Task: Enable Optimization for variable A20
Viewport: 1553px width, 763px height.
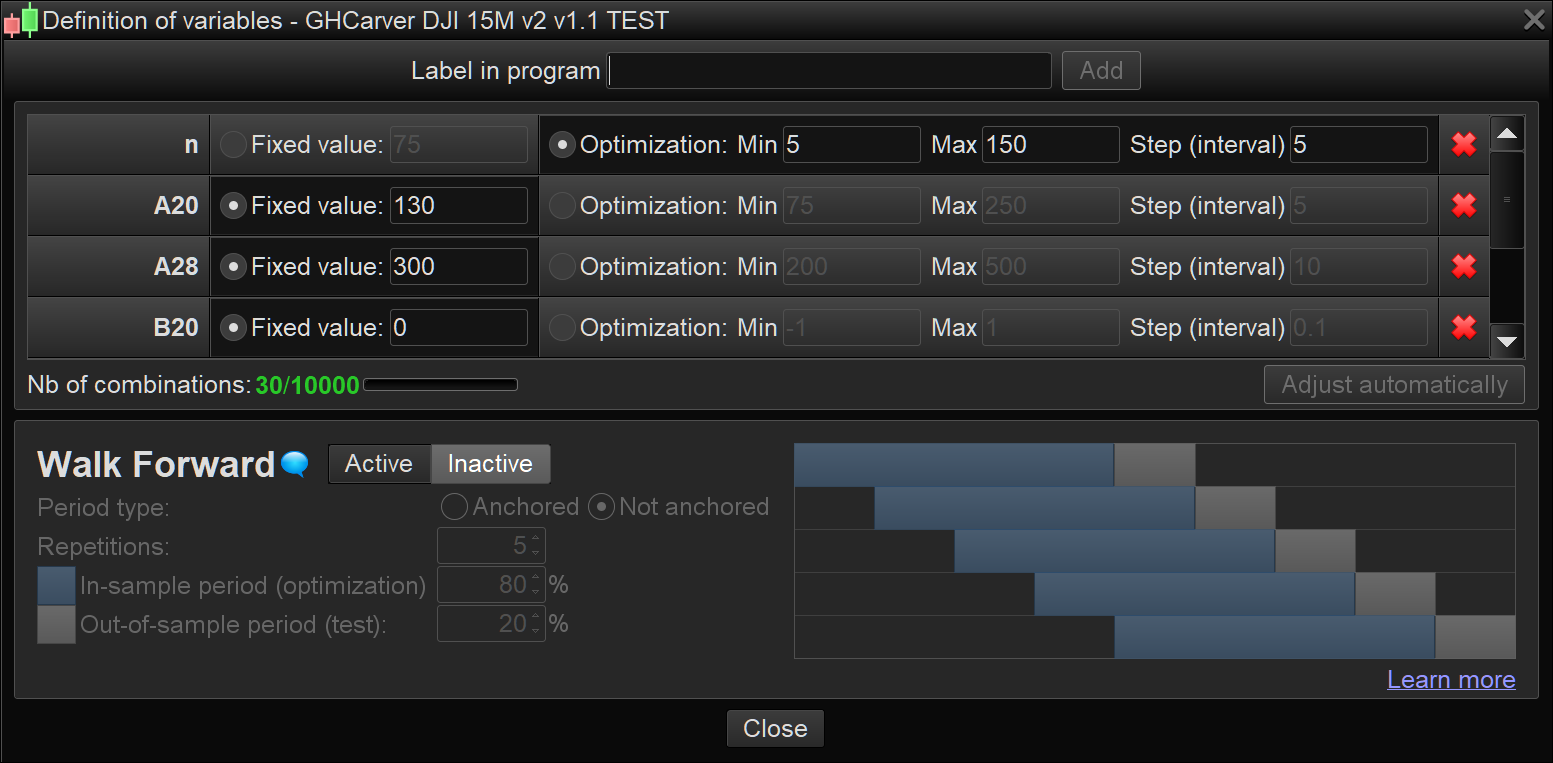Action: point(563,206)
